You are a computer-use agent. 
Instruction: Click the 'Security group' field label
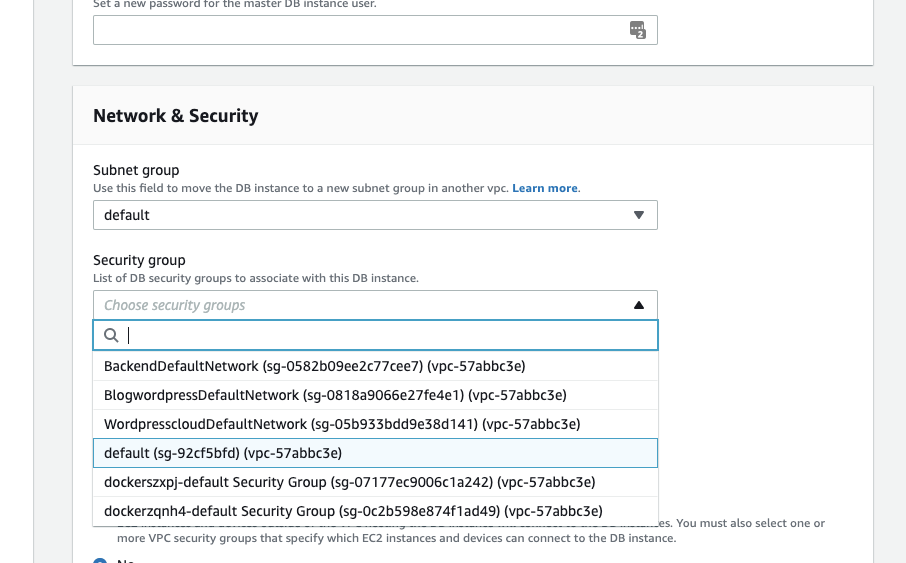139,260
